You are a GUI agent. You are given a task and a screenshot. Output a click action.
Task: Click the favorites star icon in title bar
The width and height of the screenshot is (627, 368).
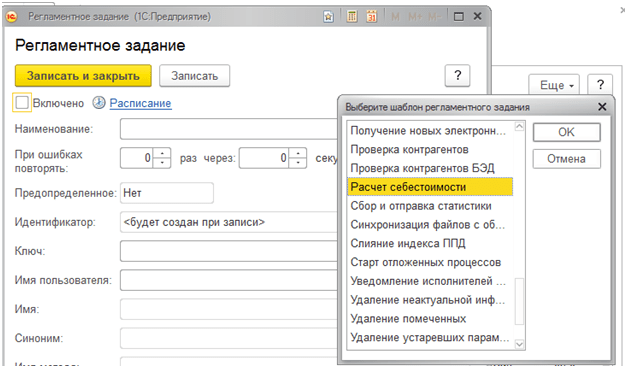[328, 17]
